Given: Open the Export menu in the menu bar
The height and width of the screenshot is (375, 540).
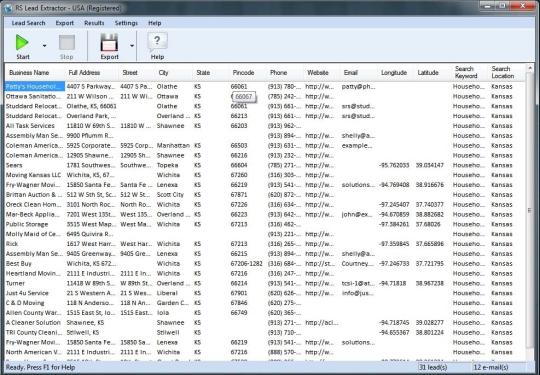Looking at the screenshot, I should click(x=64, y=23).
